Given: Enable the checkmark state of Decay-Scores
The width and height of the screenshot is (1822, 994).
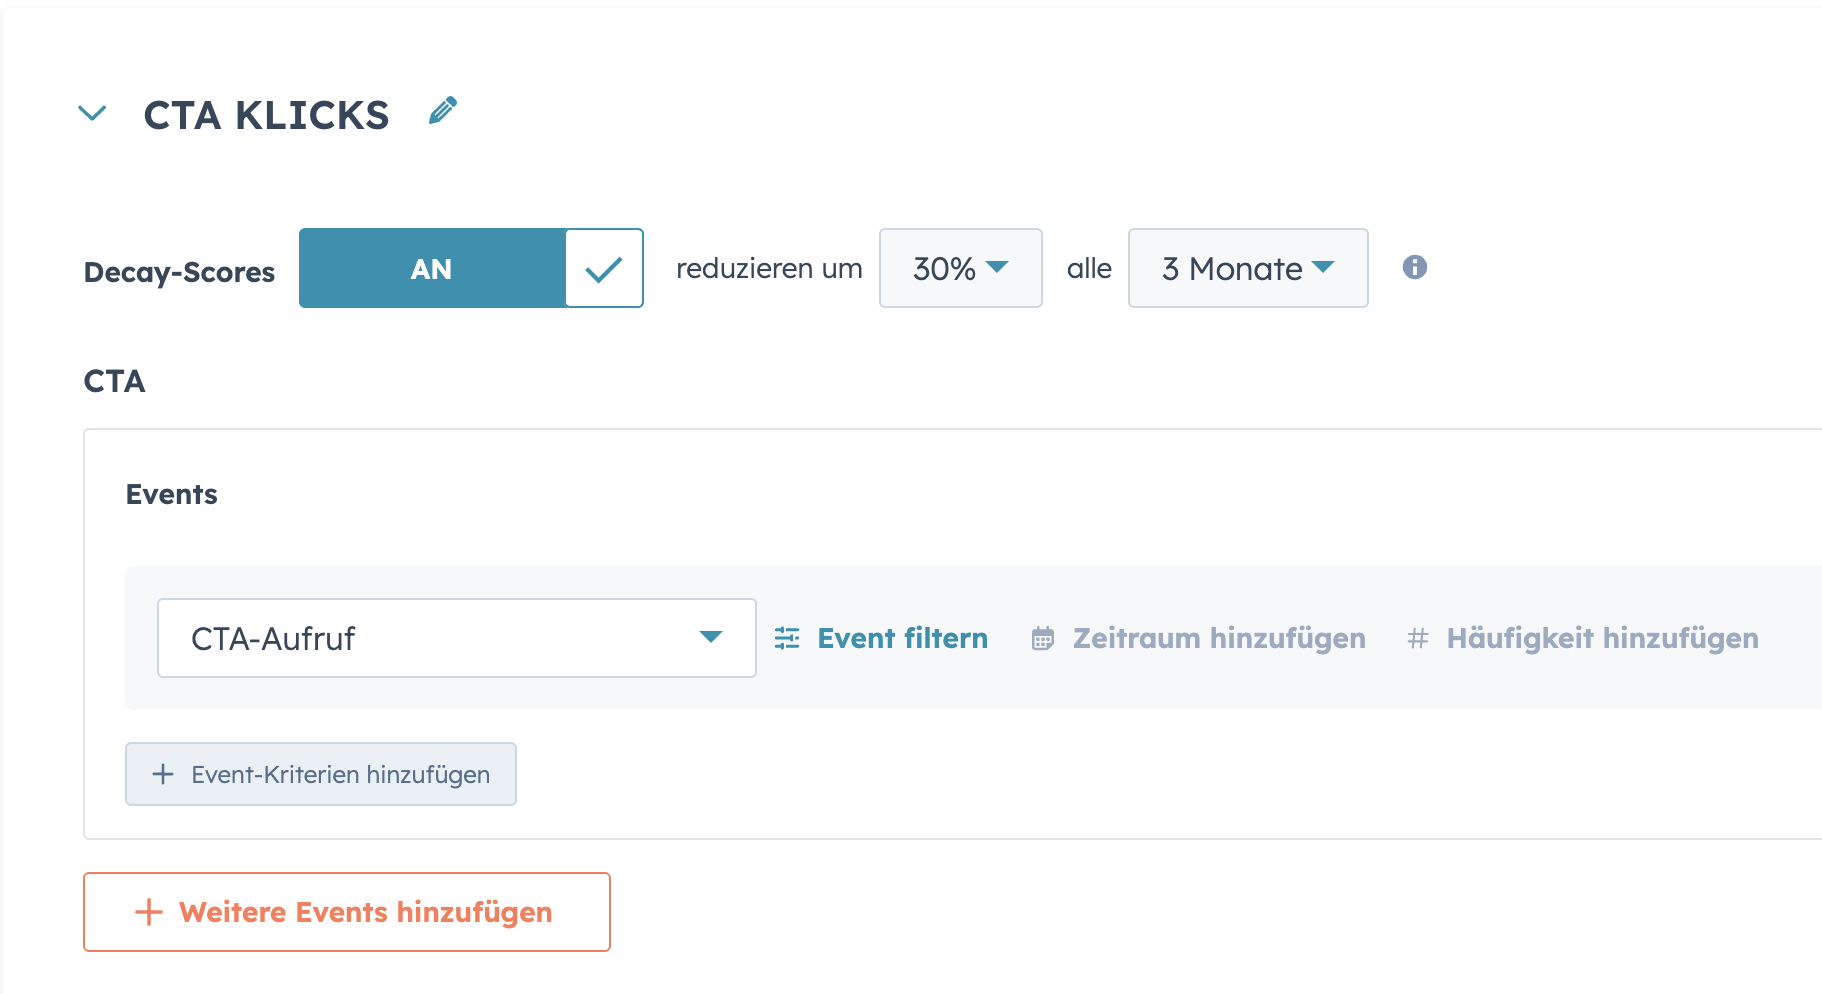Looking at the screenshot, I should click(603, 268).
